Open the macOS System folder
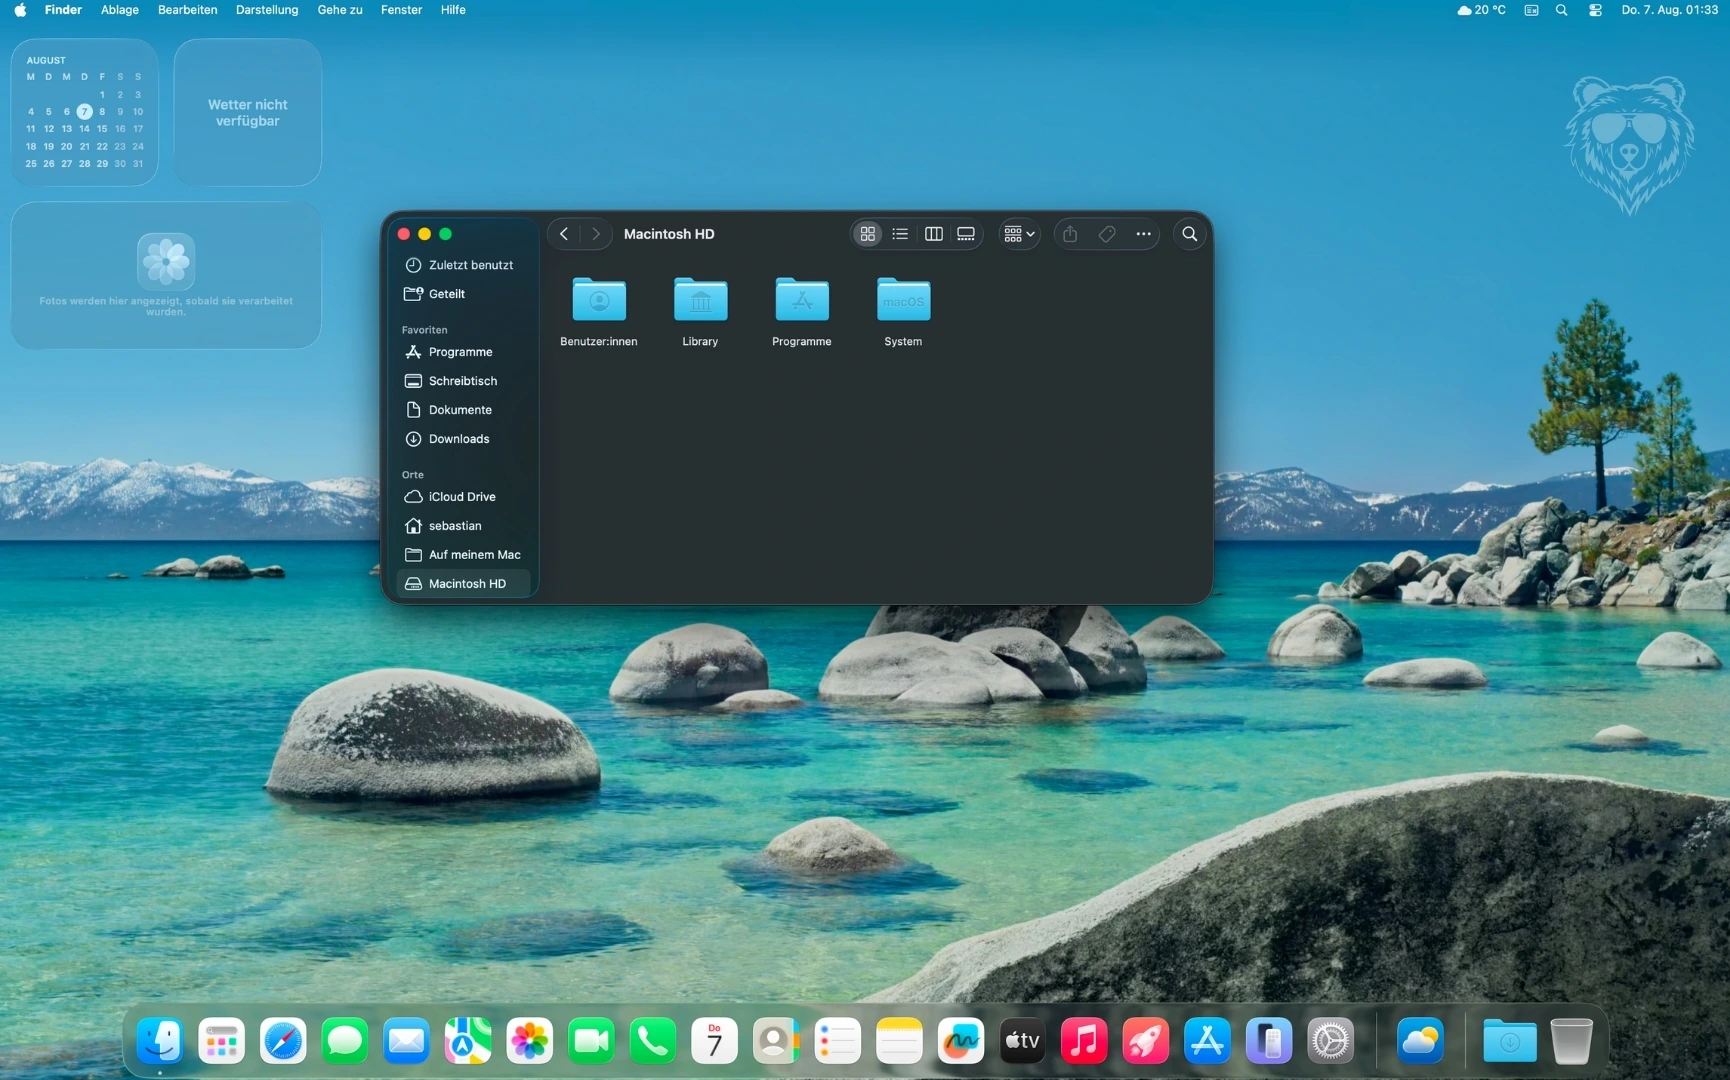This screenshot has height=1080, width=1730. coord(902,300)
